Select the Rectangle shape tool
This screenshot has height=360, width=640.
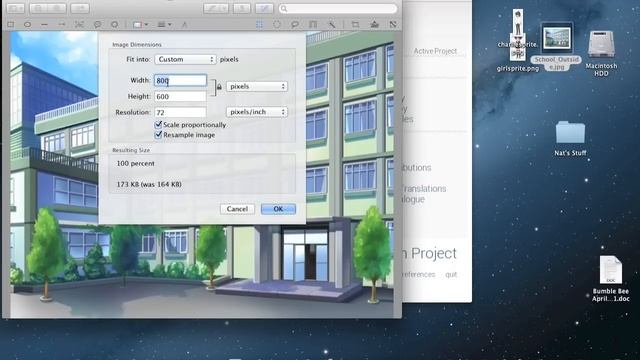[11, 24]
